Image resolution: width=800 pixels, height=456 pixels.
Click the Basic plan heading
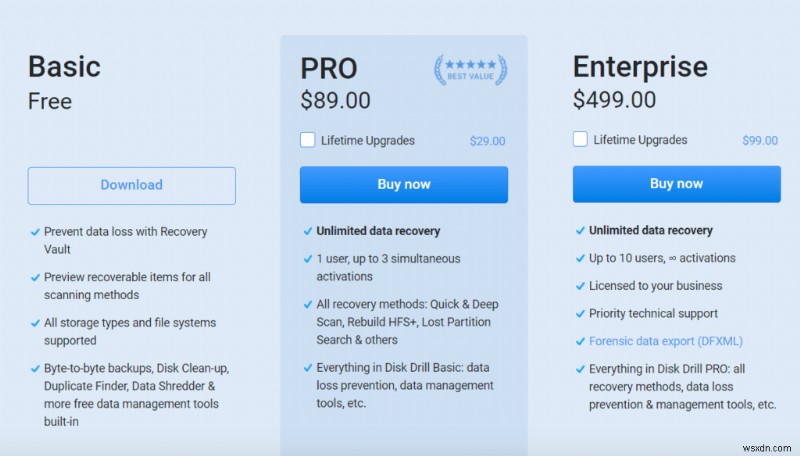(64, 67)
